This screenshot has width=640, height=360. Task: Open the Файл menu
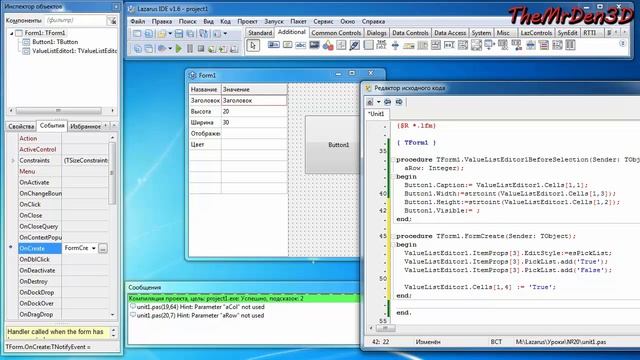click(138, 21)
